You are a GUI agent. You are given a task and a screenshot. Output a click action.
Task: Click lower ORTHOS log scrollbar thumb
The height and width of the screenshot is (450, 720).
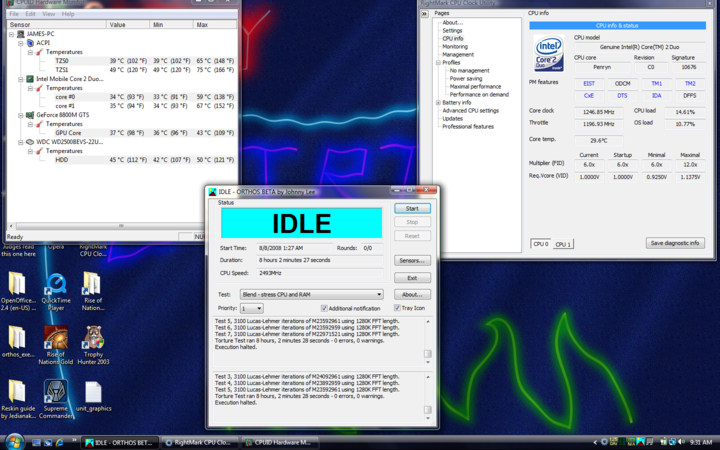pos(428,409)
